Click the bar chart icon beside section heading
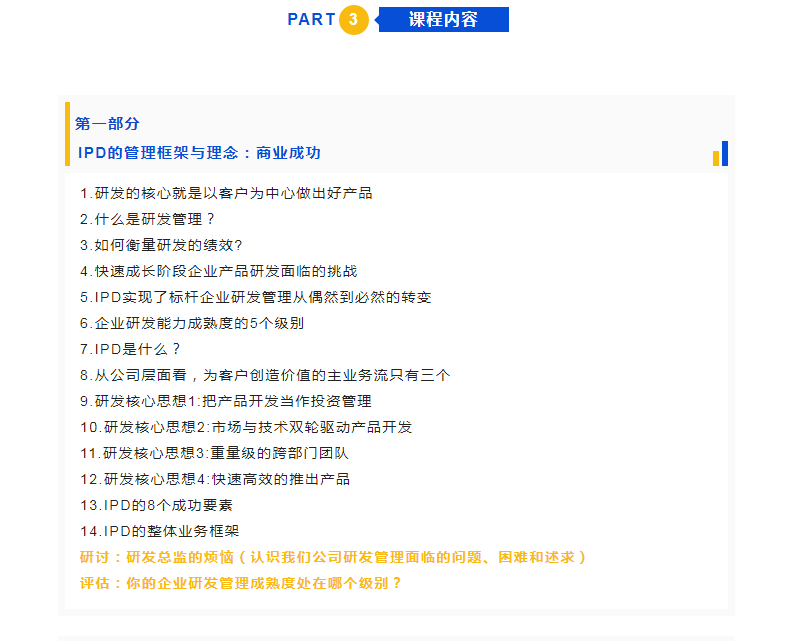Screen dimensions: 793x641 (720, 153)
